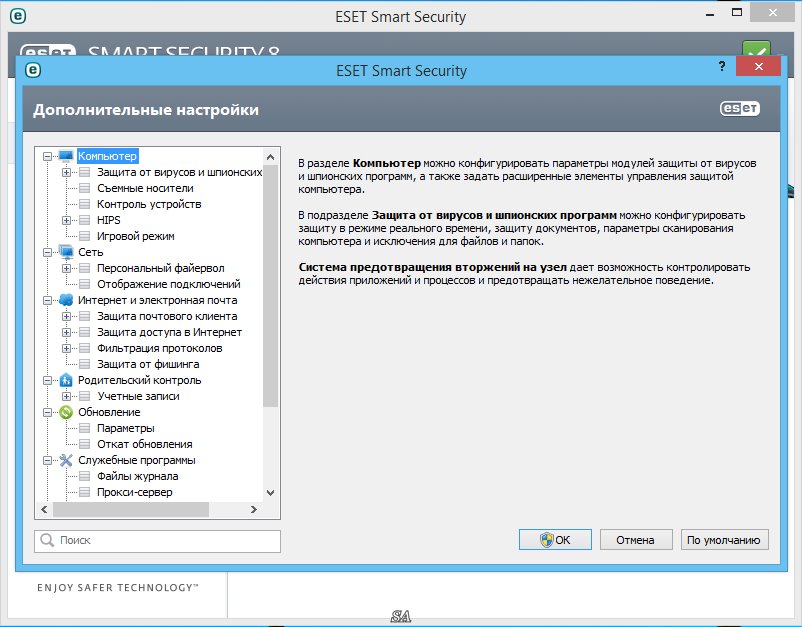Click the page icon beside Учетные записи
The image size is (802, 627).
click(x=85, y=396)
